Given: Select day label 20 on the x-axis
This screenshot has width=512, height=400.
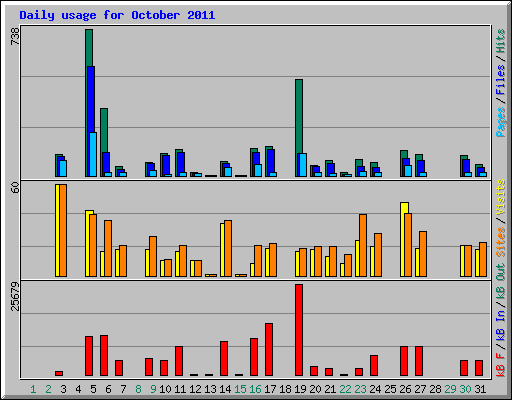Looking at the screenshot, I should (x=315, y=389).
